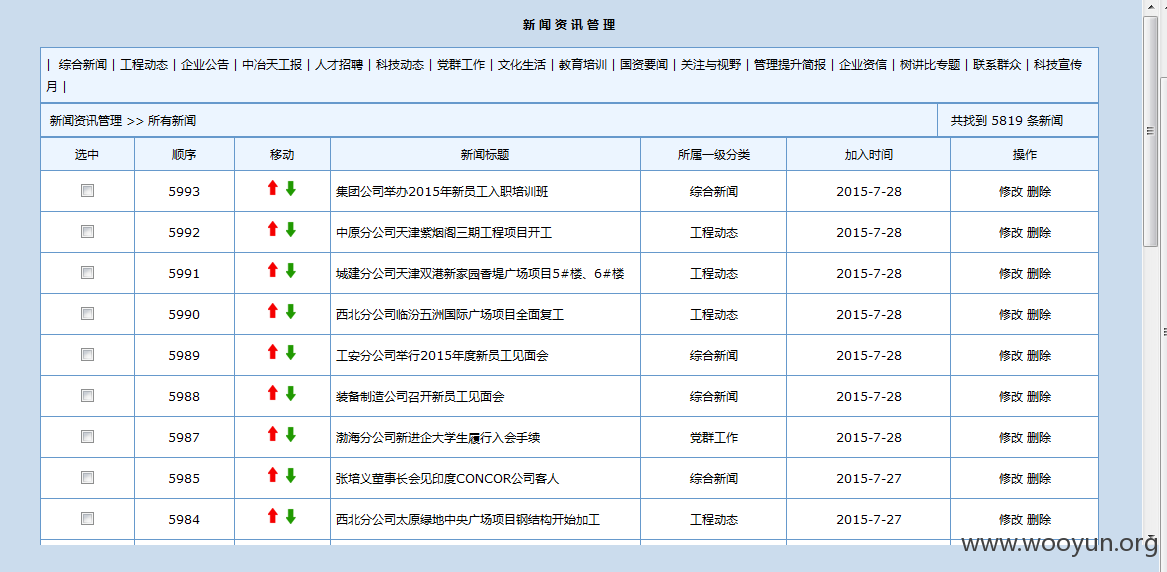This screenshot has height=572, width=1167.
Task: Move row 5984 down
Action: [x=291, y=516]
